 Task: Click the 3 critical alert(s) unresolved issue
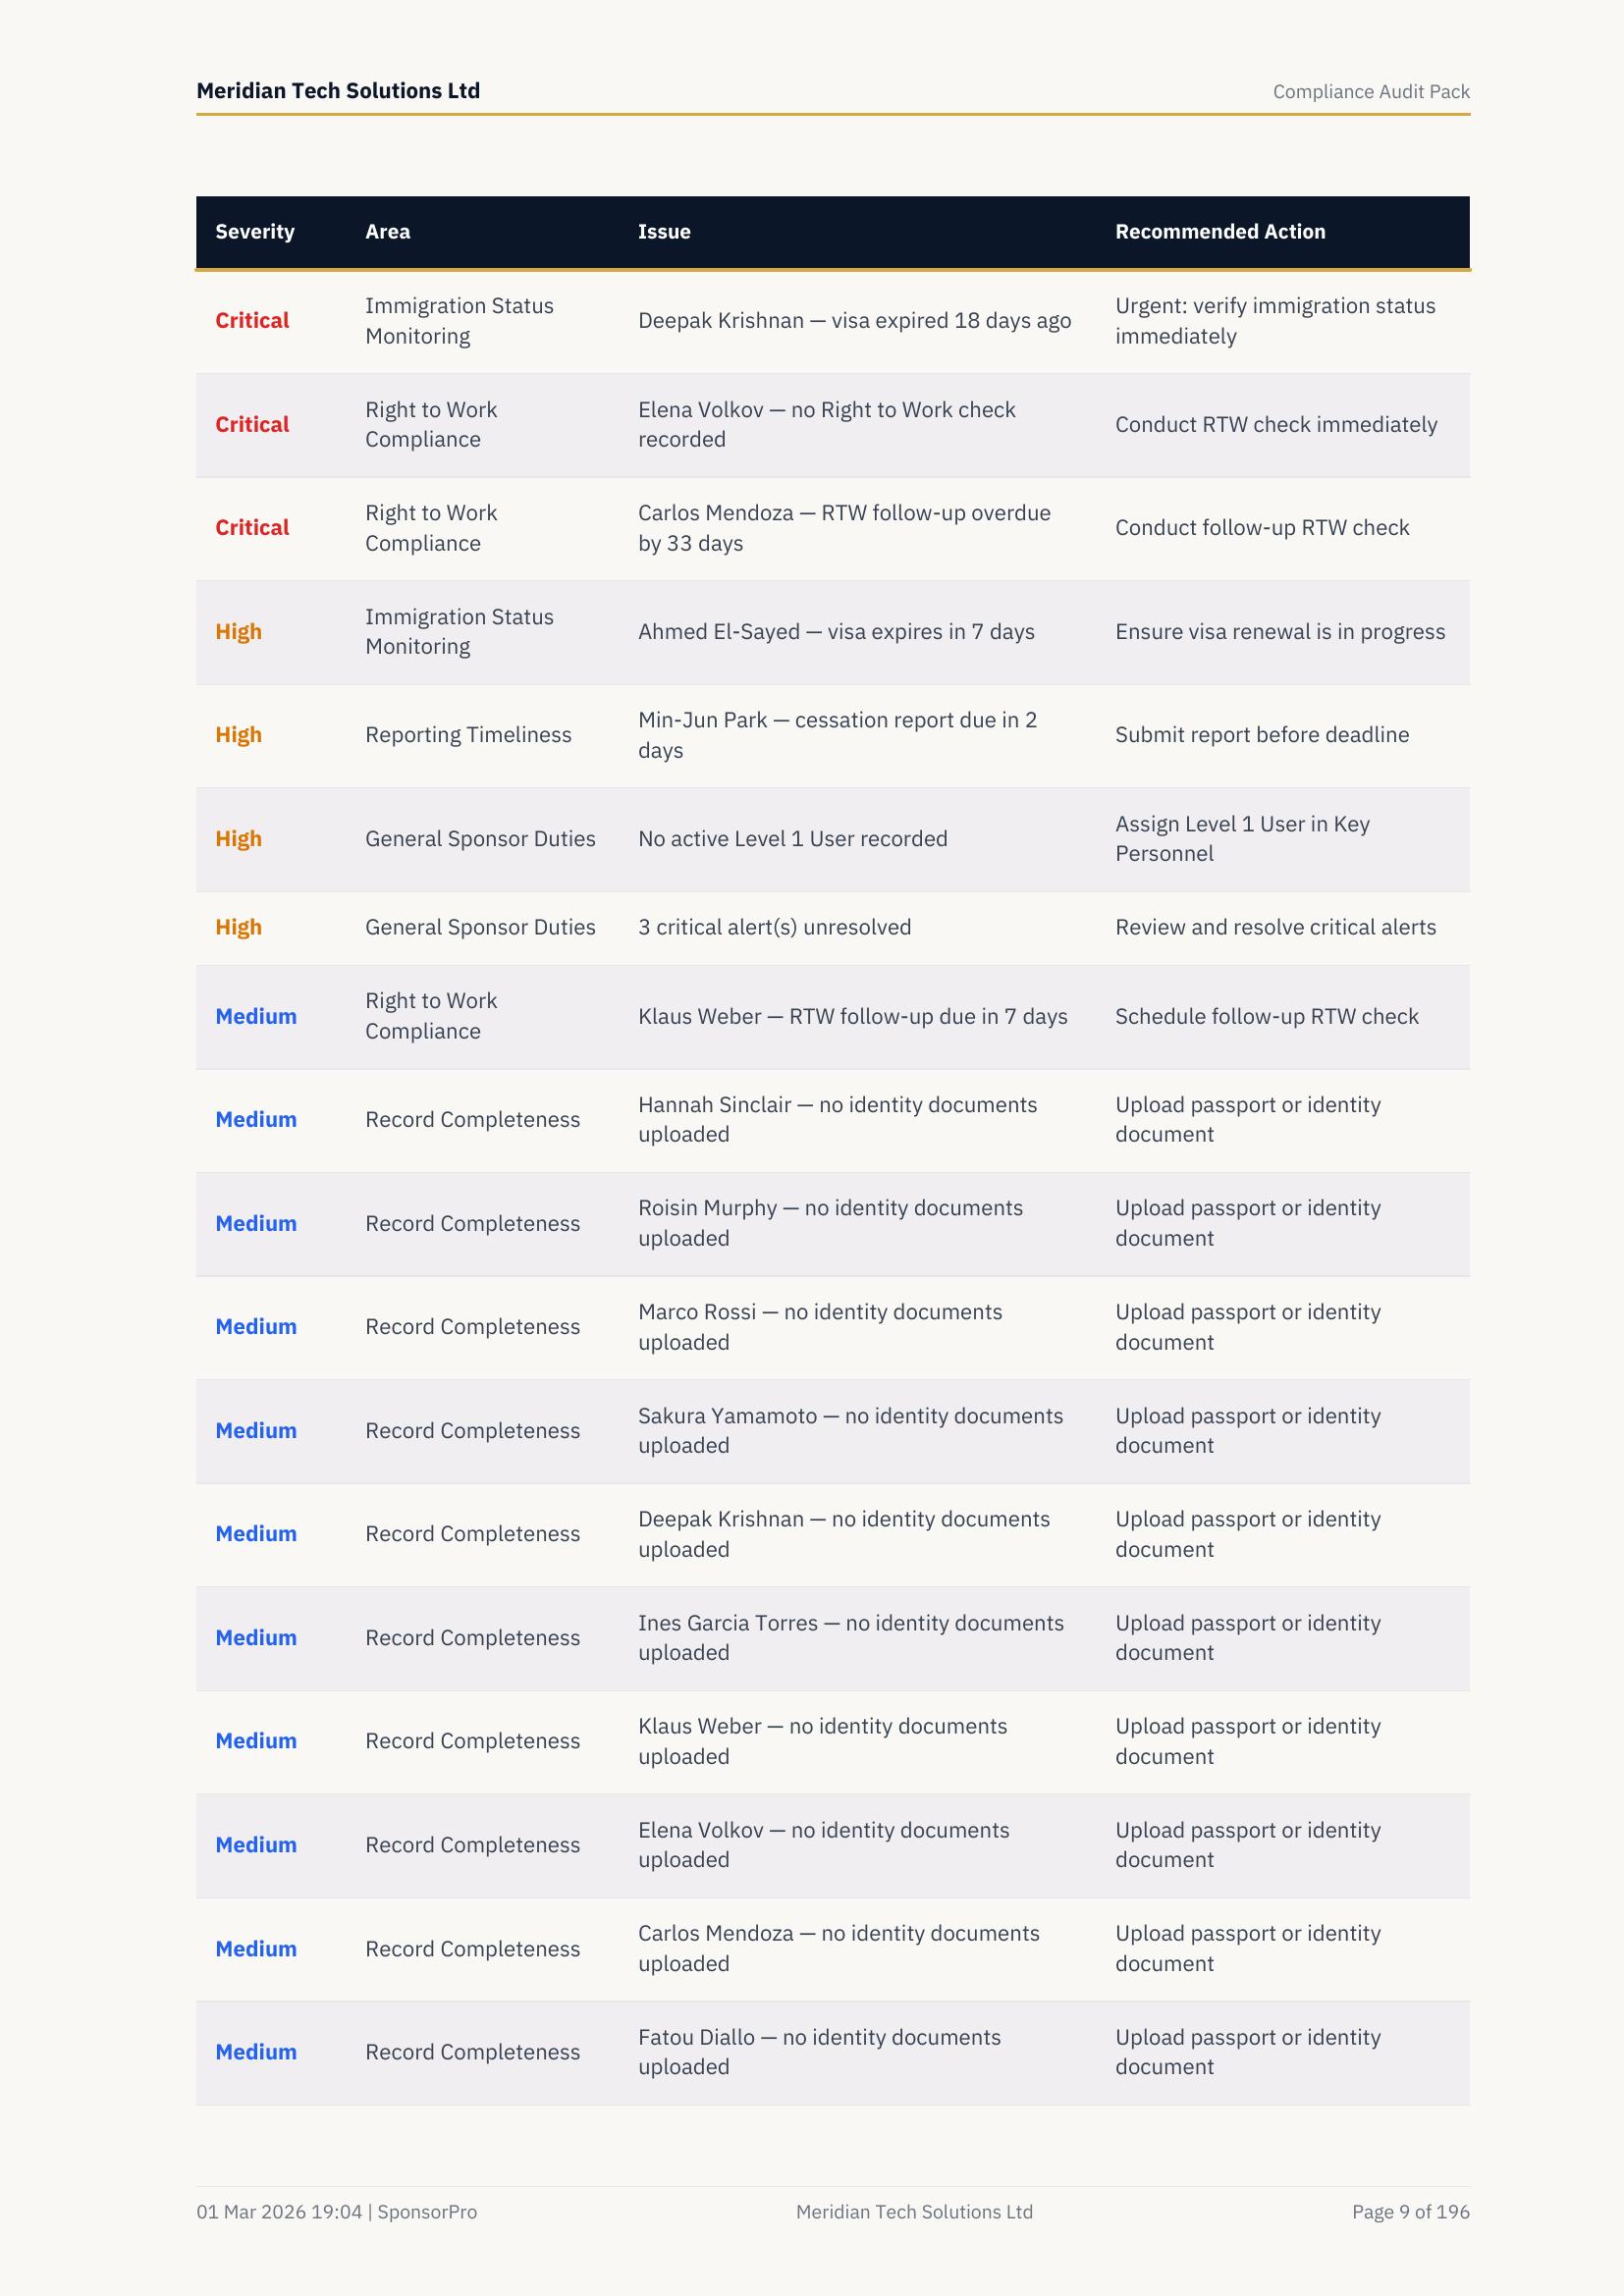[x=774, y=927]
